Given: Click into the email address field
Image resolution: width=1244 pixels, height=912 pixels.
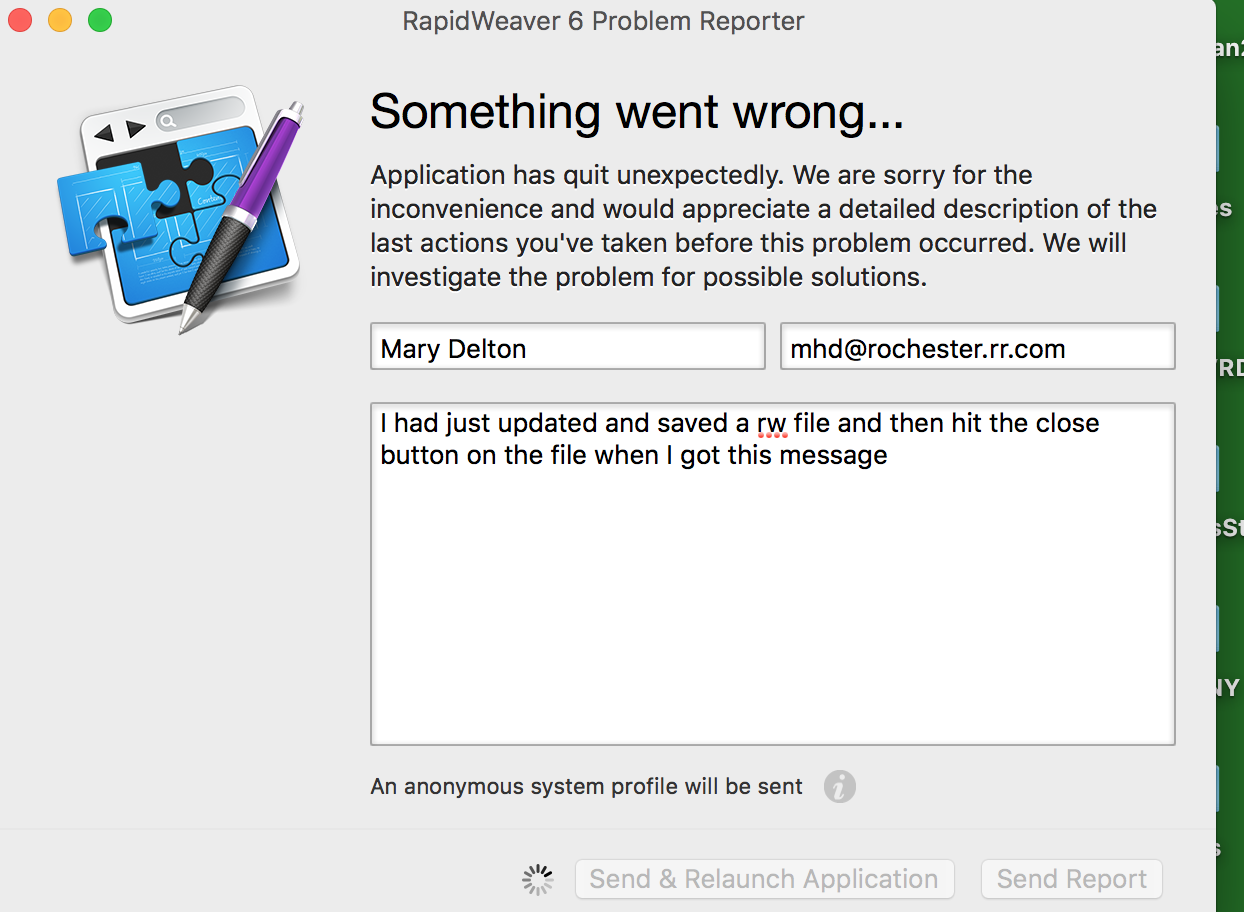Looking at the screenshot, I should [976, 348].
